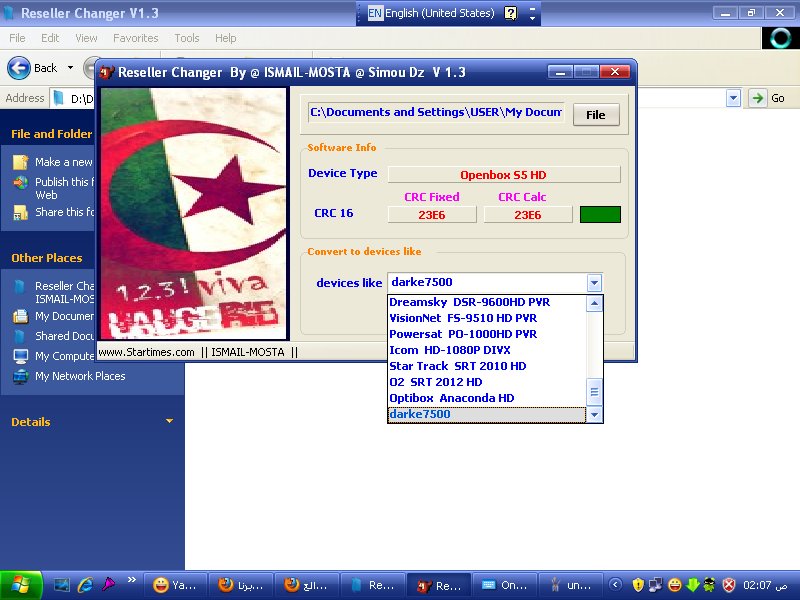800x600 pixels.
Task: Switch to first Firefox taskbar button
Action: 241,585
